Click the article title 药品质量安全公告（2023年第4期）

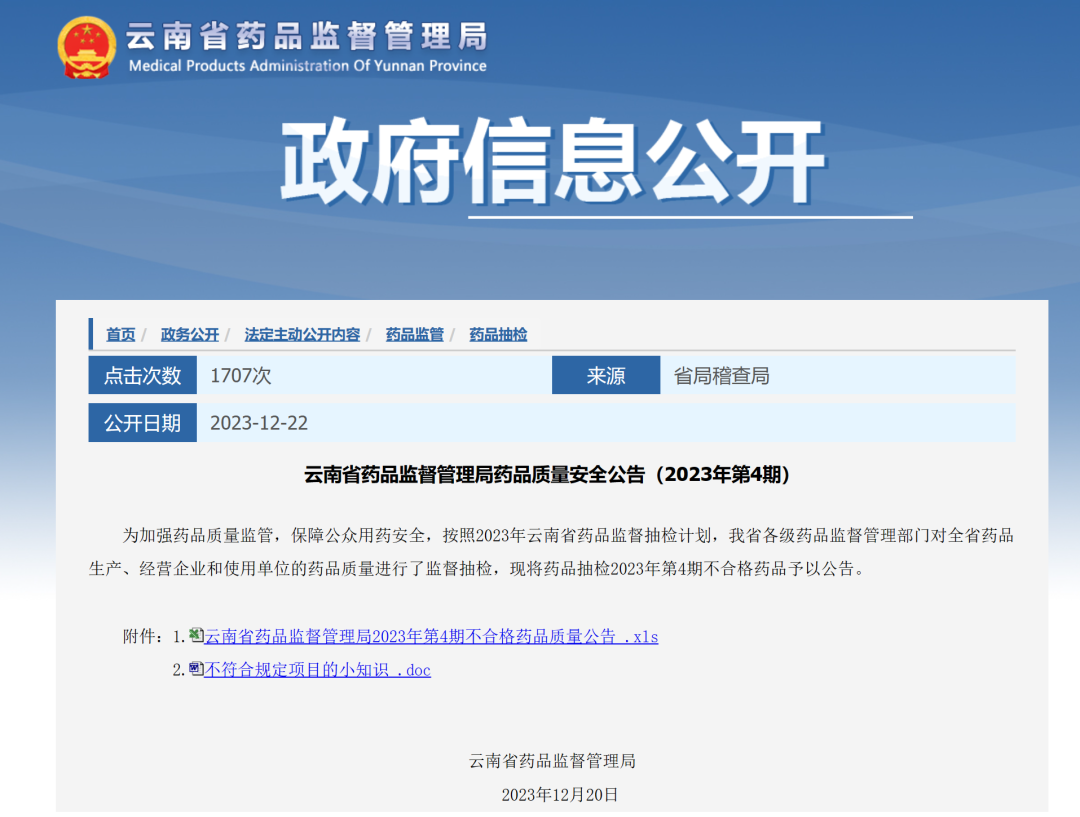point(547,475)
